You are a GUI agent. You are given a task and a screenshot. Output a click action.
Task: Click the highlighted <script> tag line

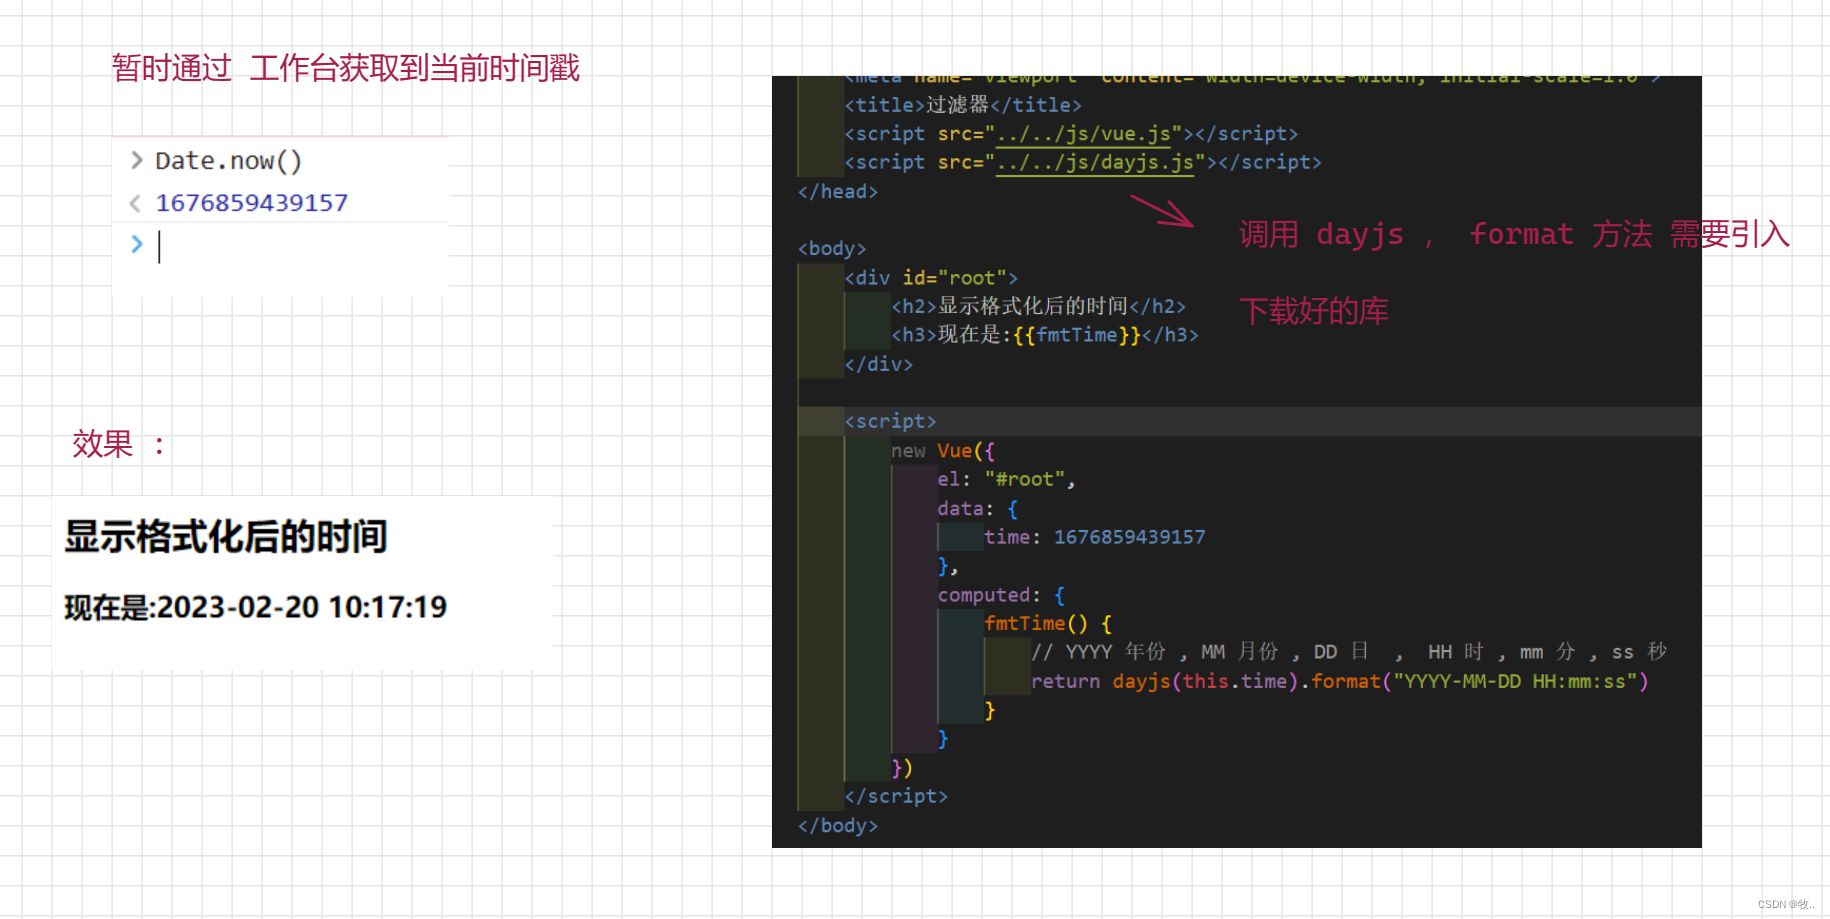point(890,422)
